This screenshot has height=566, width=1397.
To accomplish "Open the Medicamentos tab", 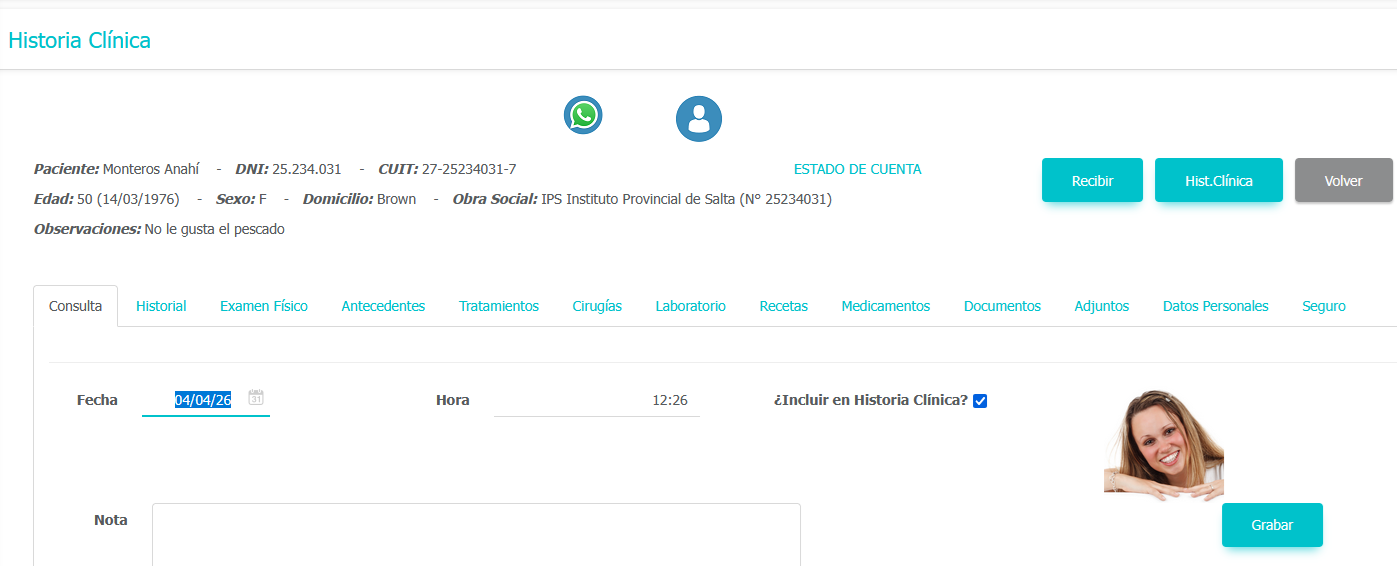I will 885,306.
